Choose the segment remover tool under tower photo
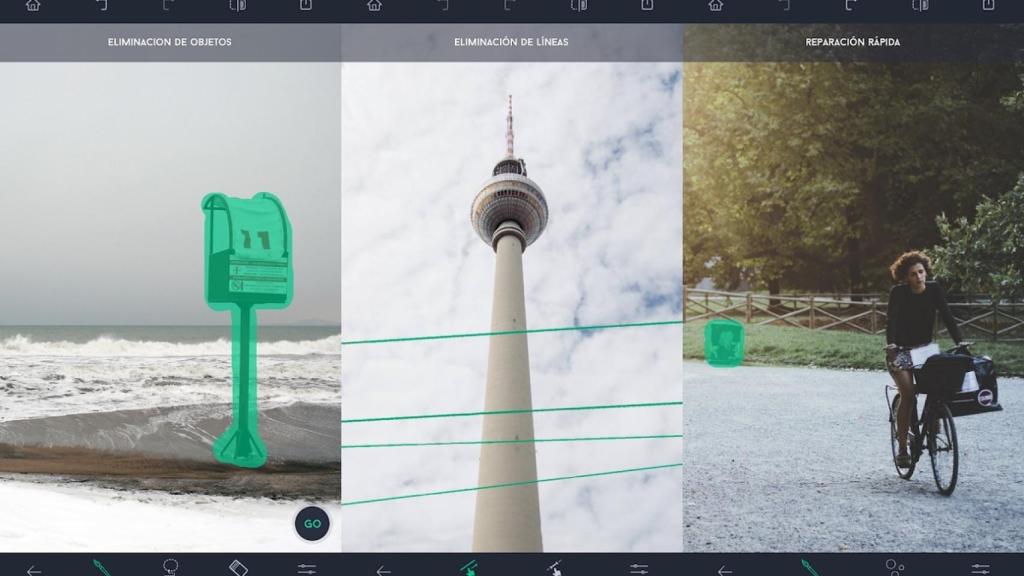 click(x=554, y=568)
